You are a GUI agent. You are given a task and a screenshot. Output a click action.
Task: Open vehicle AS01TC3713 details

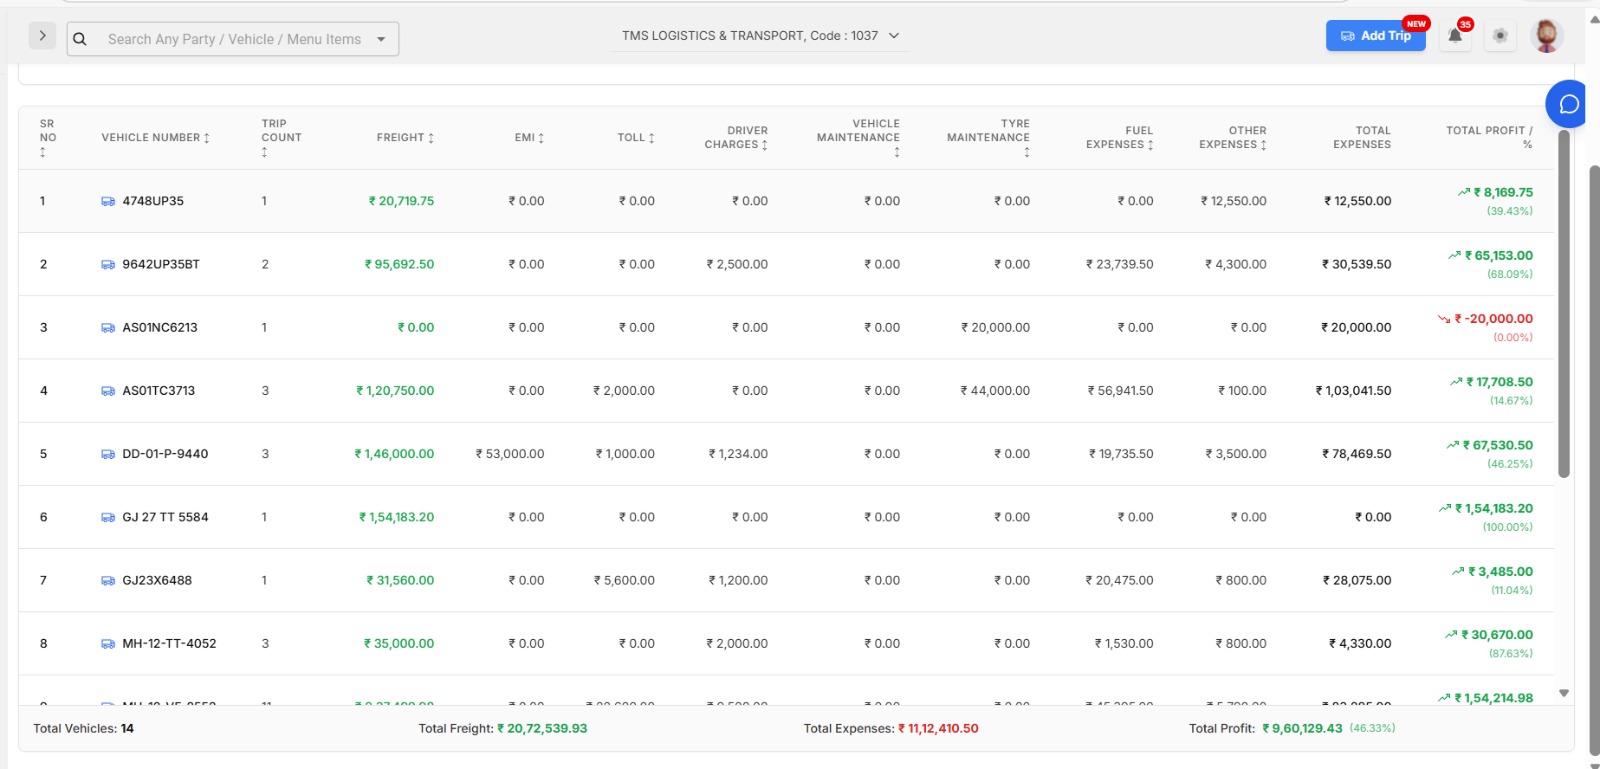click(x=158, y=391)
